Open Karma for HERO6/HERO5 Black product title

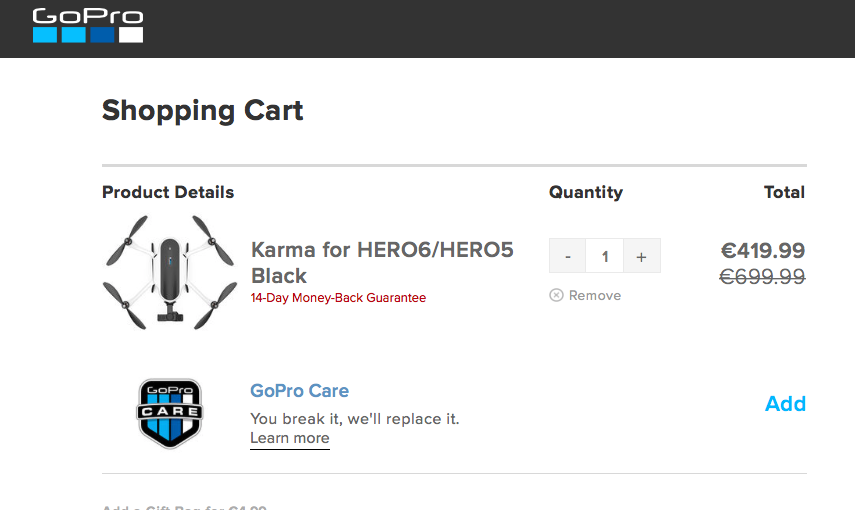382,262
